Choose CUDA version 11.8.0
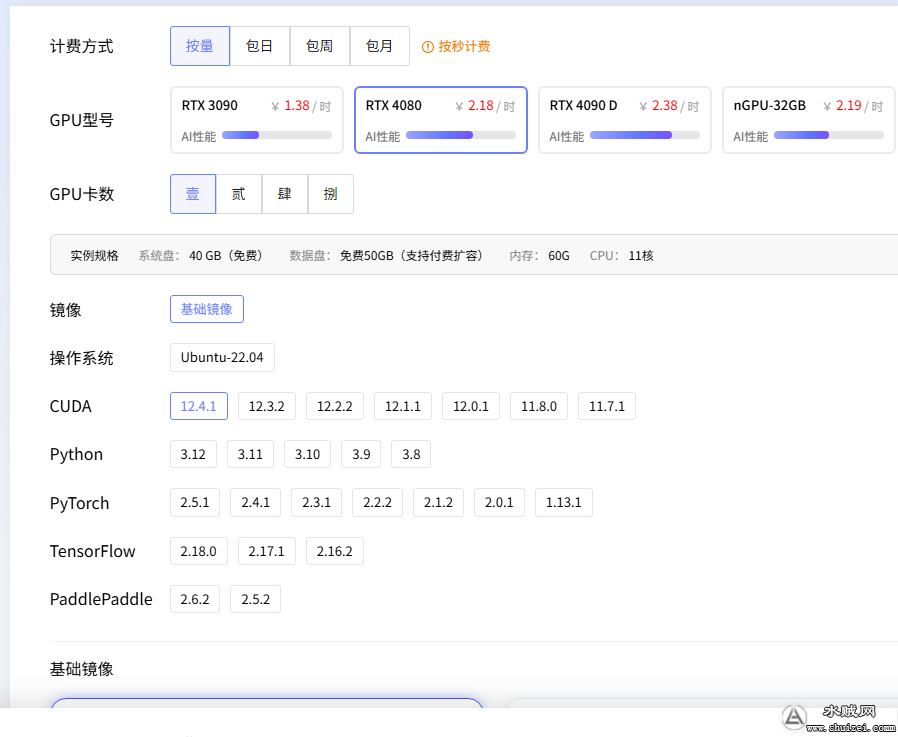Image resolution: width=898 pixels, height=737 pixels. tap(539, 406)
